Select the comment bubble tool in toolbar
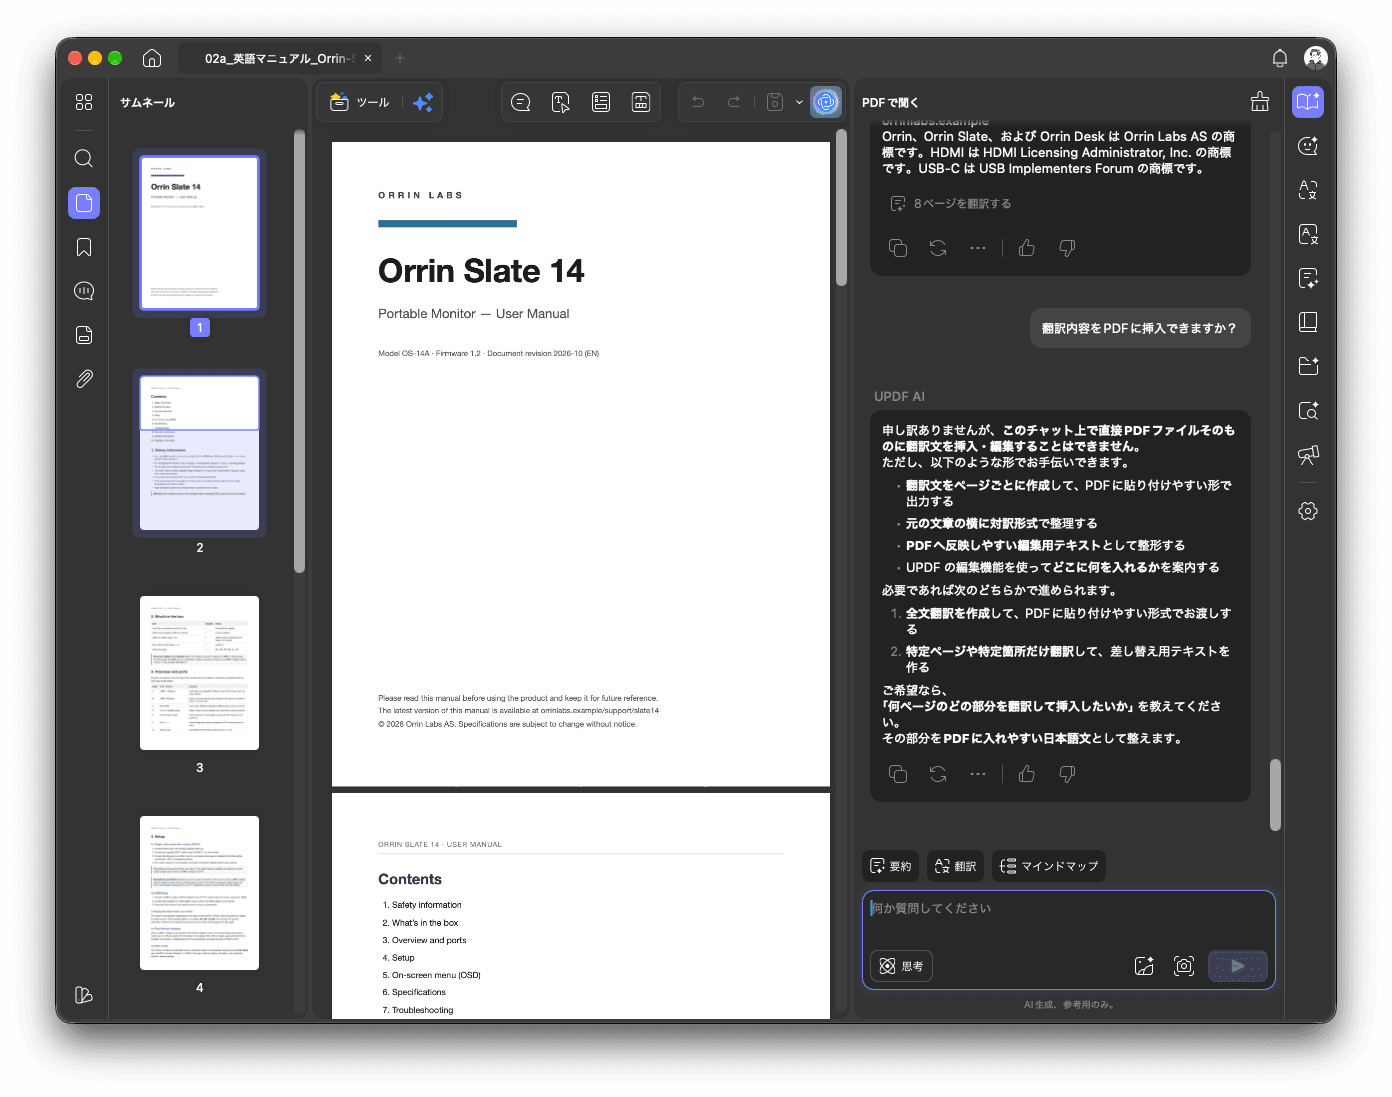 [521, 102]
